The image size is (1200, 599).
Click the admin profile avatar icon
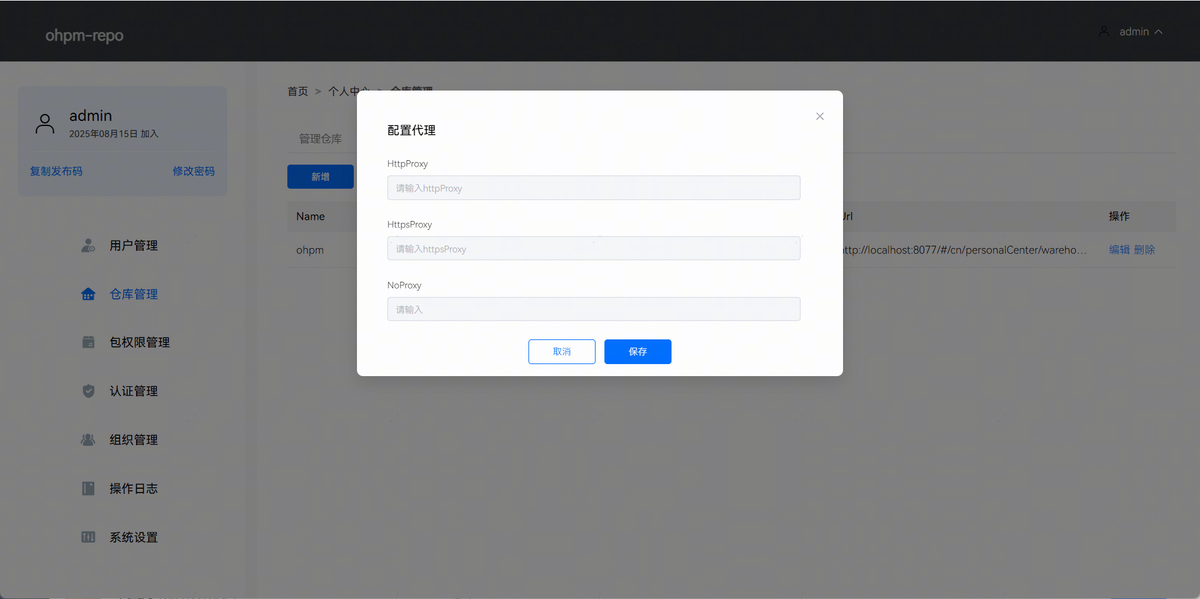pyautogui.click(x=44, y=124)
